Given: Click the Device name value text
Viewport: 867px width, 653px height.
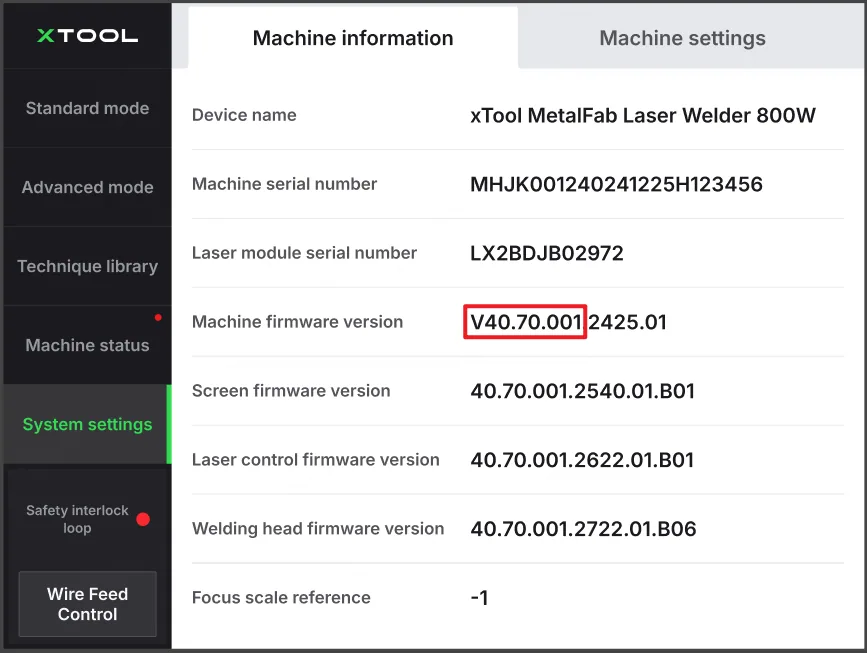Looking at the screenshot, I should 643,116.
